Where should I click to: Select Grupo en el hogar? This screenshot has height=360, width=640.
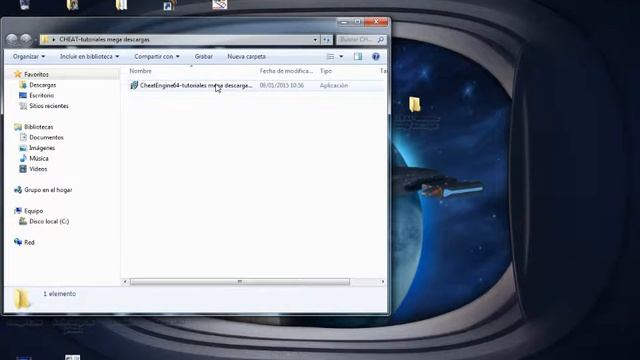click(48, 190)
